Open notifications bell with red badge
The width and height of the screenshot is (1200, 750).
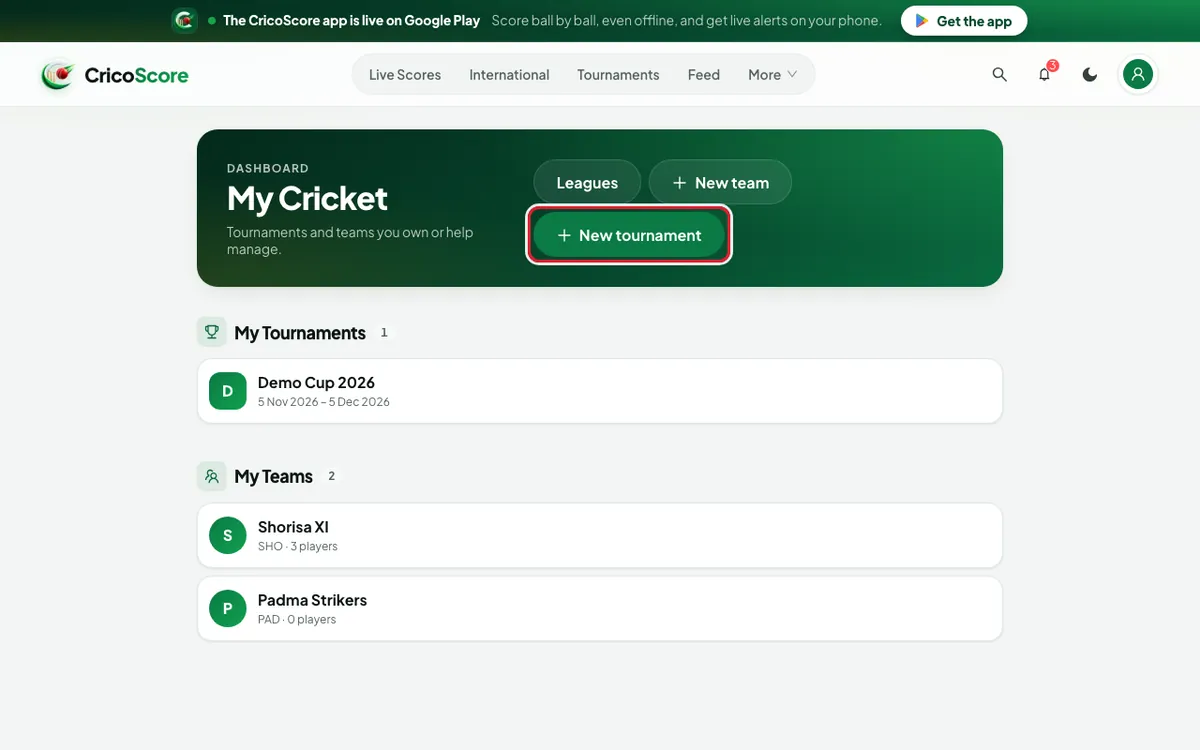[1045, 75]
